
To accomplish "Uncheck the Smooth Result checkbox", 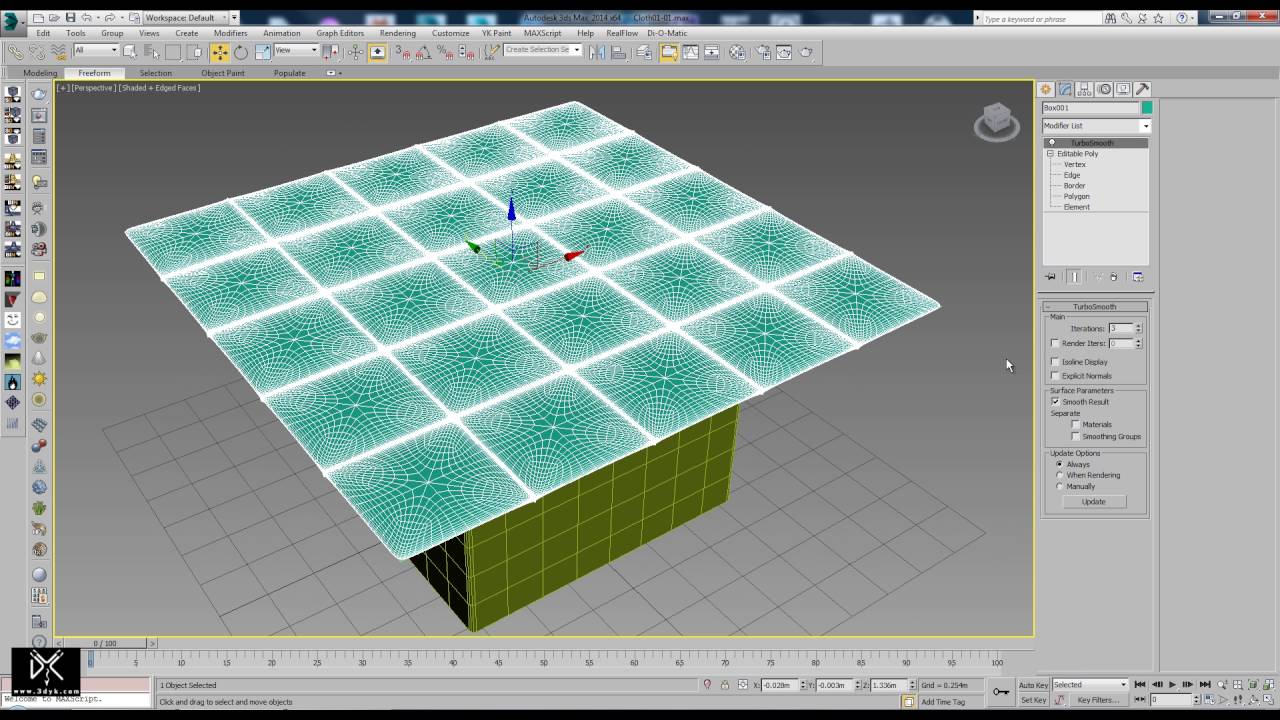I will click(x=1055, y=402).
